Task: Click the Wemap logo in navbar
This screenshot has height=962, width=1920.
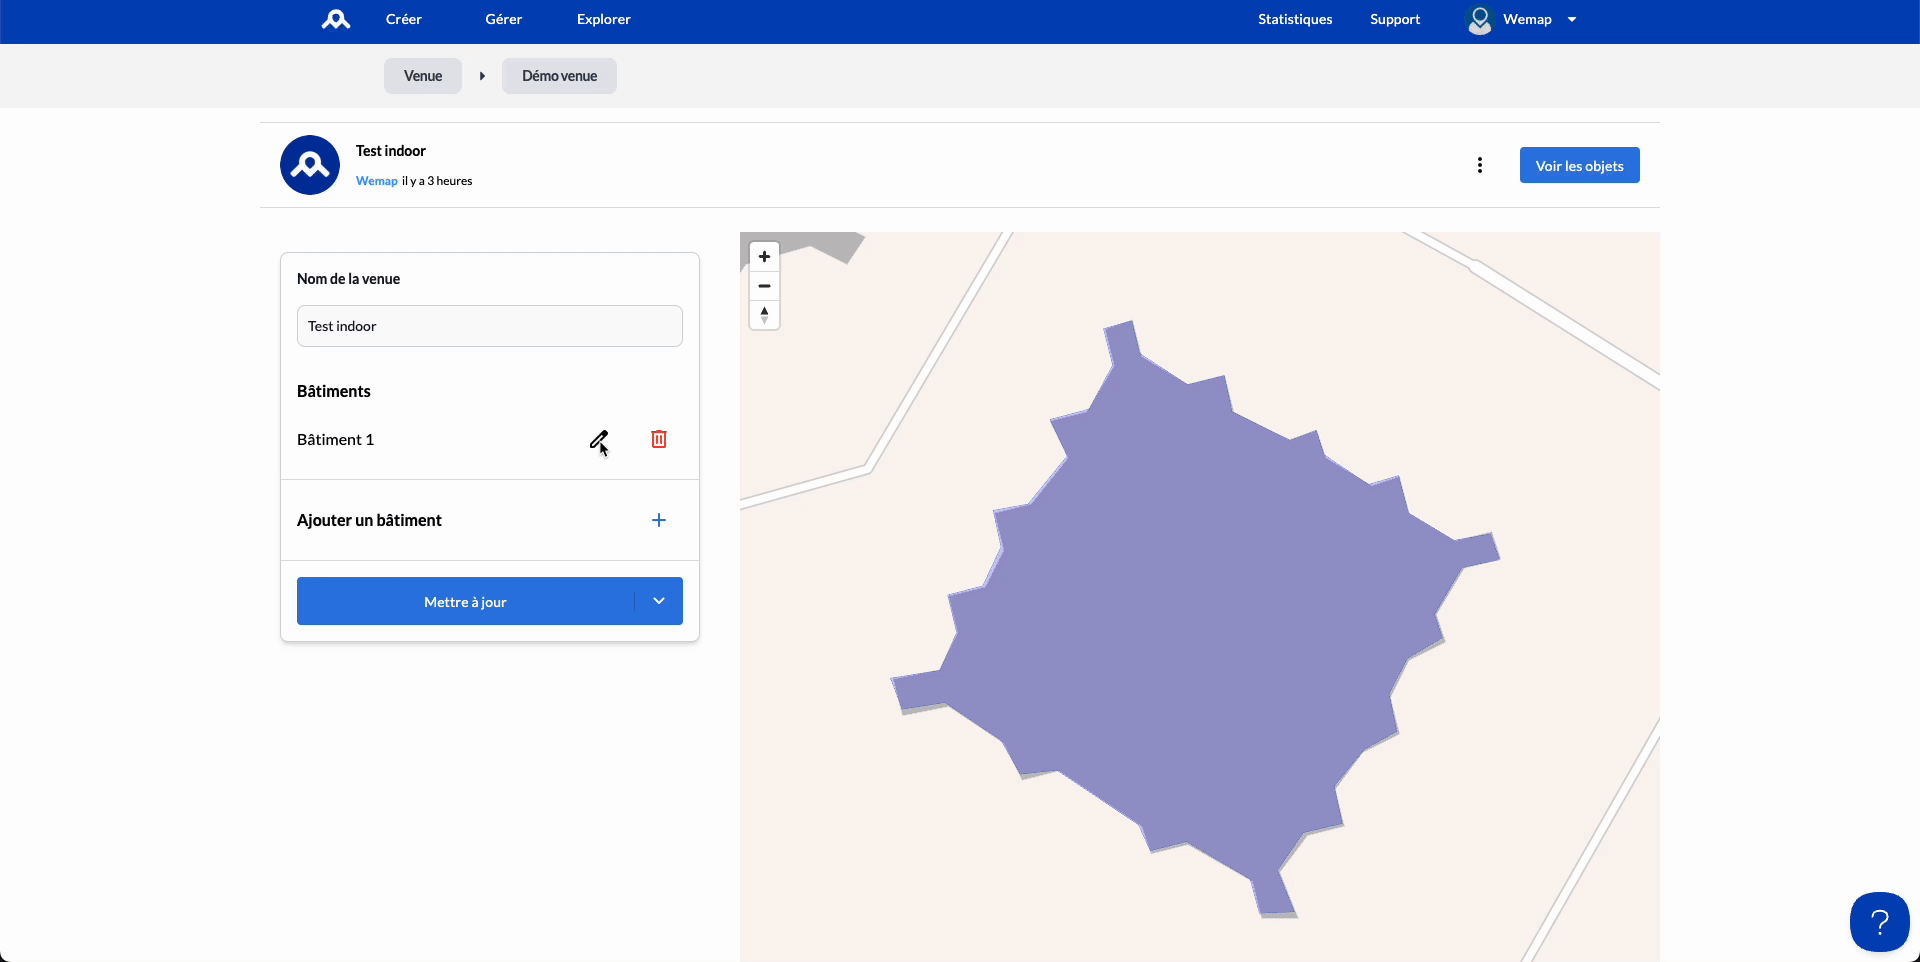Action: point(335,19)
